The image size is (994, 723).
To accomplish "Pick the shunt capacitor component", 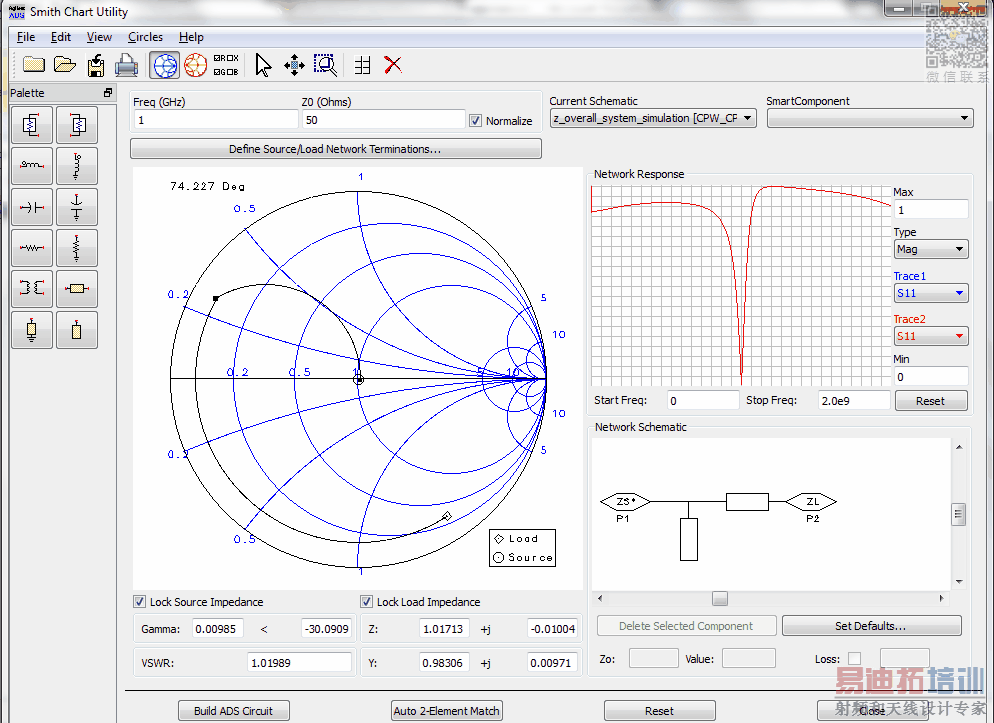I will (x=77, y=207).
